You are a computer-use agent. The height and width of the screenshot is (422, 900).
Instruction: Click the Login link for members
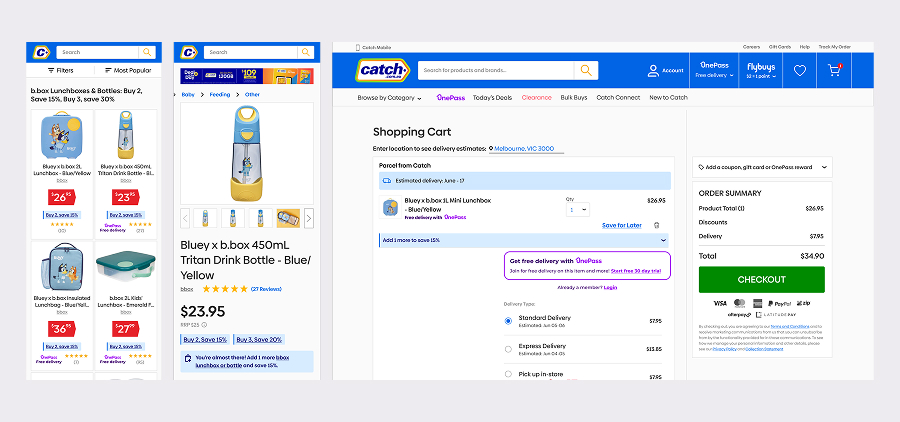click(x=610, y=288)
